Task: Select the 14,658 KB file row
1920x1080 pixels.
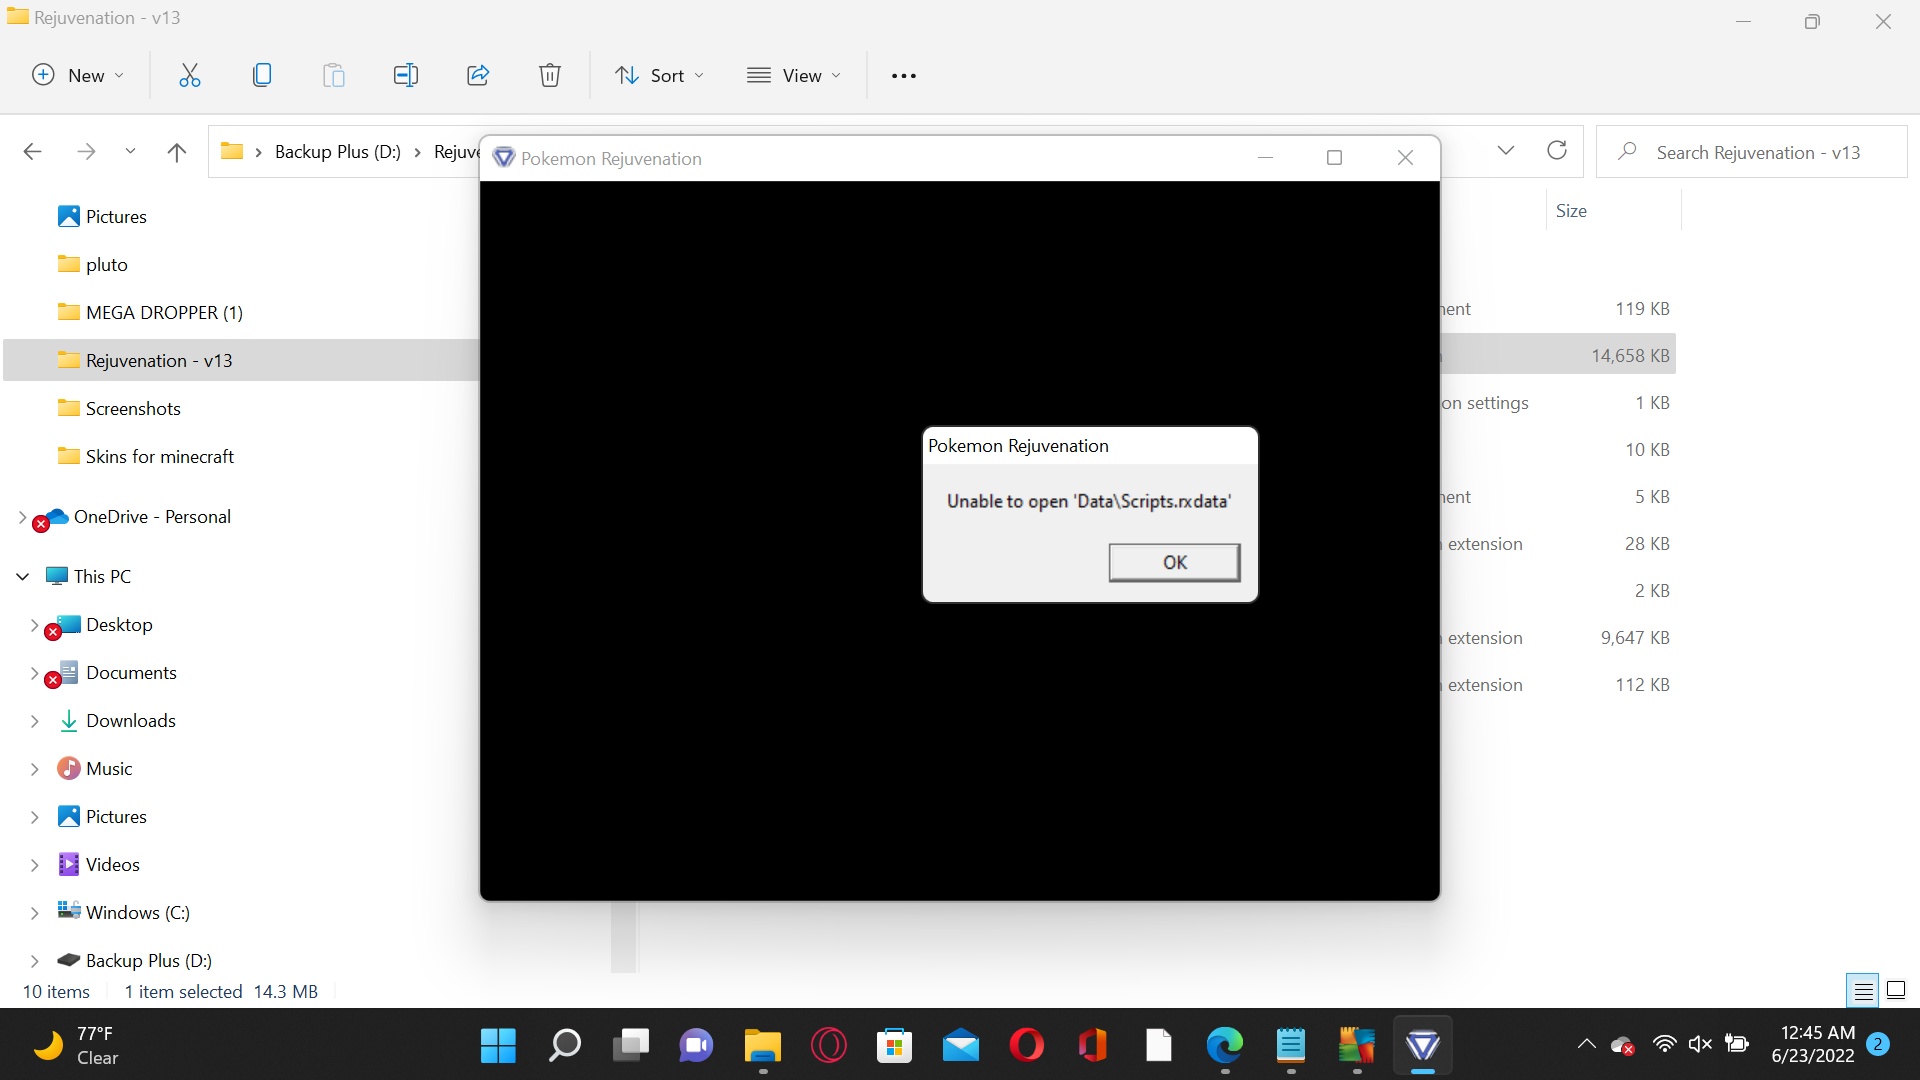Action: point(1558,355)
